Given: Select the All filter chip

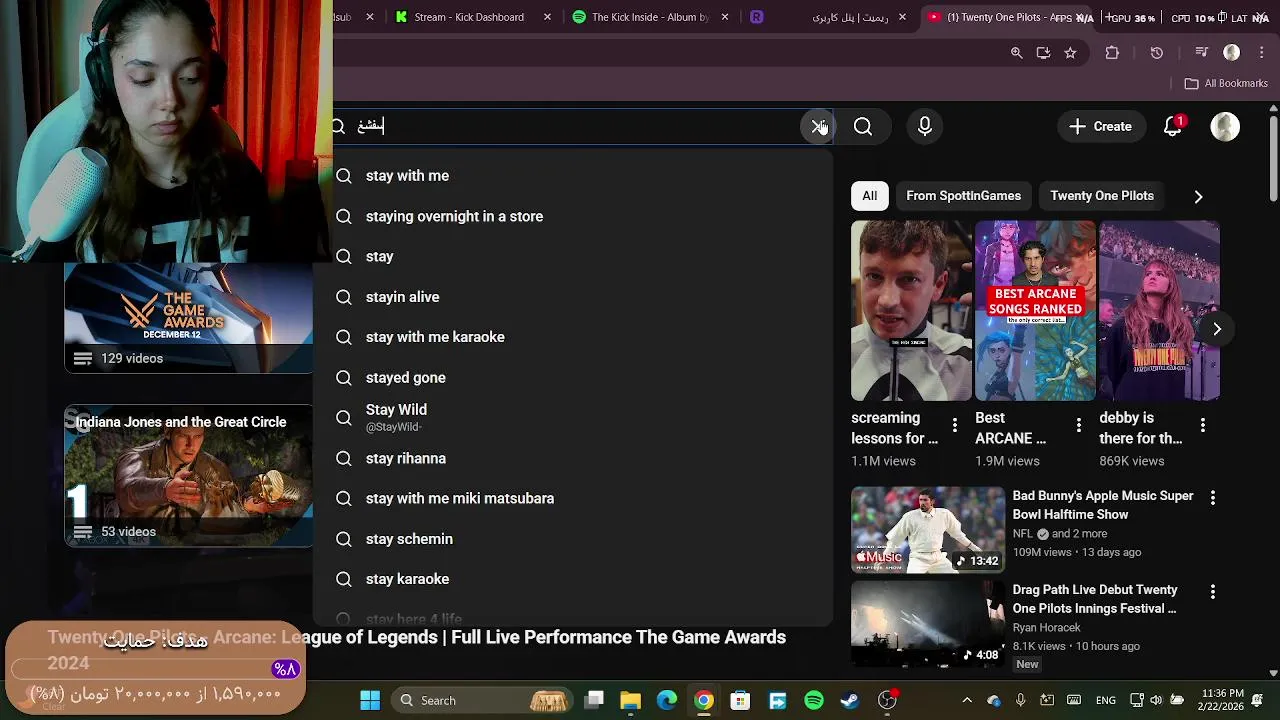Looking at the screenshot, I should pos(870,196).
